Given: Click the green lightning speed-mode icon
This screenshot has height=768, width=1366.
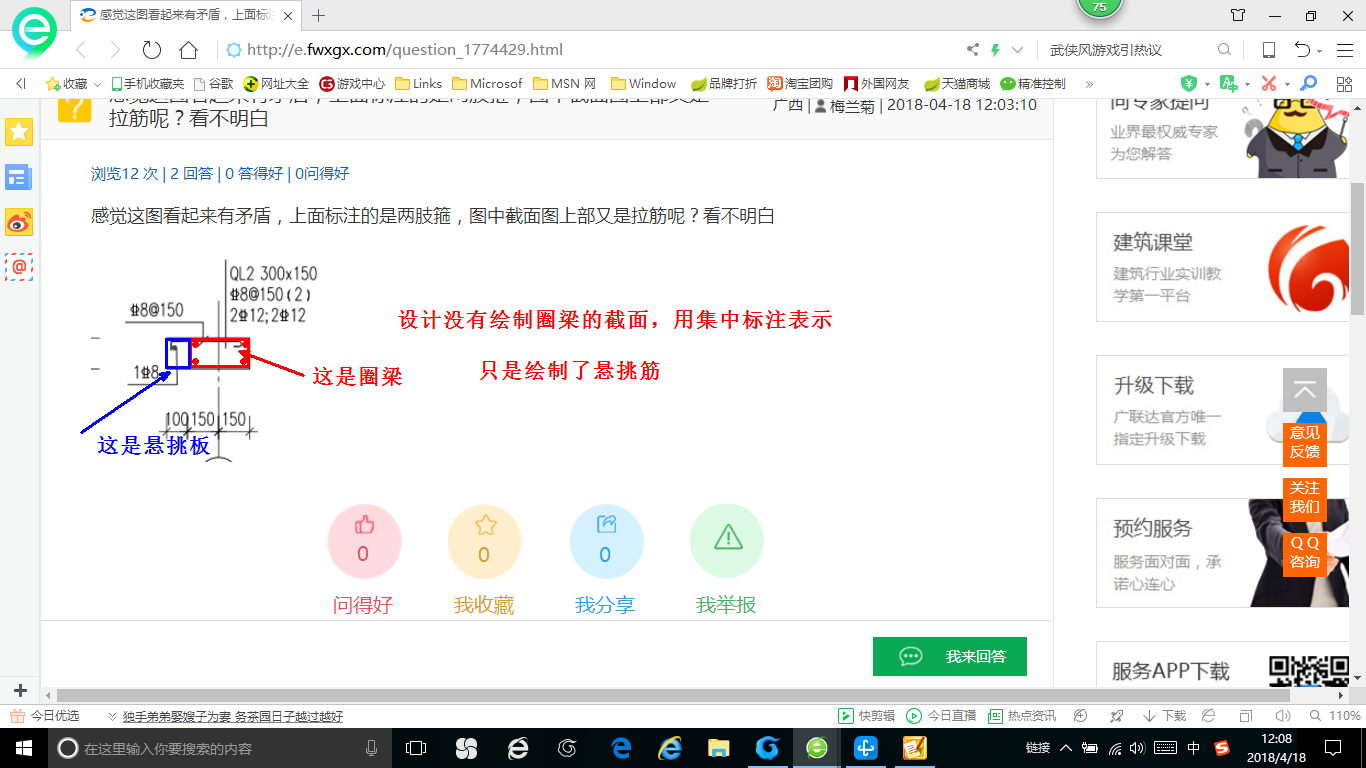Looking at the screenshot, I should (995, 50).
